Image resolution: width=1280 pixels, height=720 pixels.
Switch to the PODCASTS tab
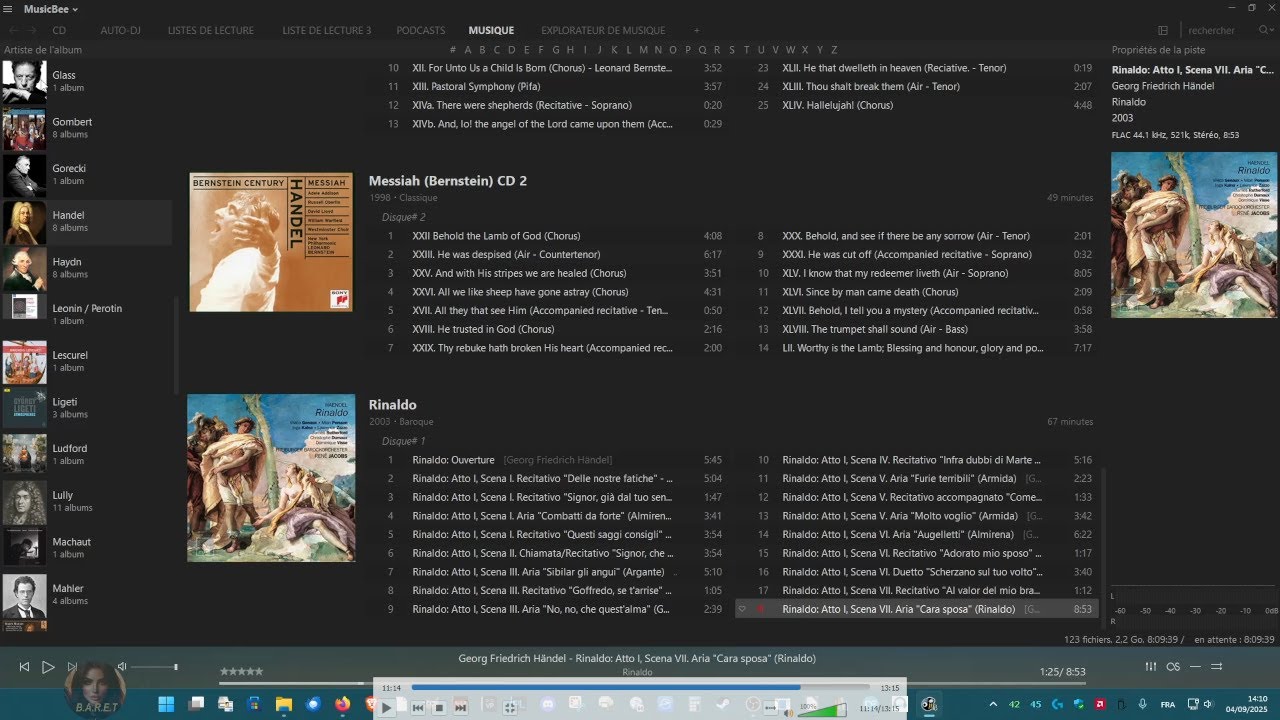tap(421, 31)
